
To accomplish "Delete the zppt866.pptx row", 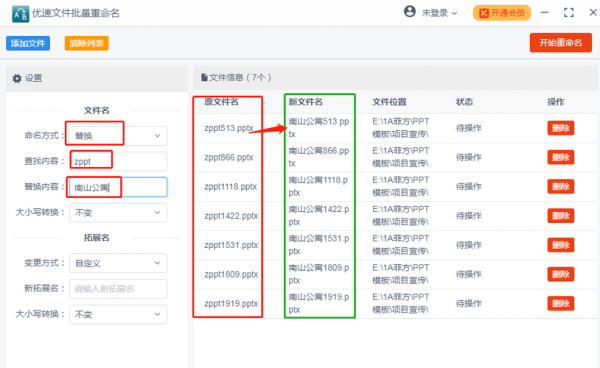I will [561, 157].
